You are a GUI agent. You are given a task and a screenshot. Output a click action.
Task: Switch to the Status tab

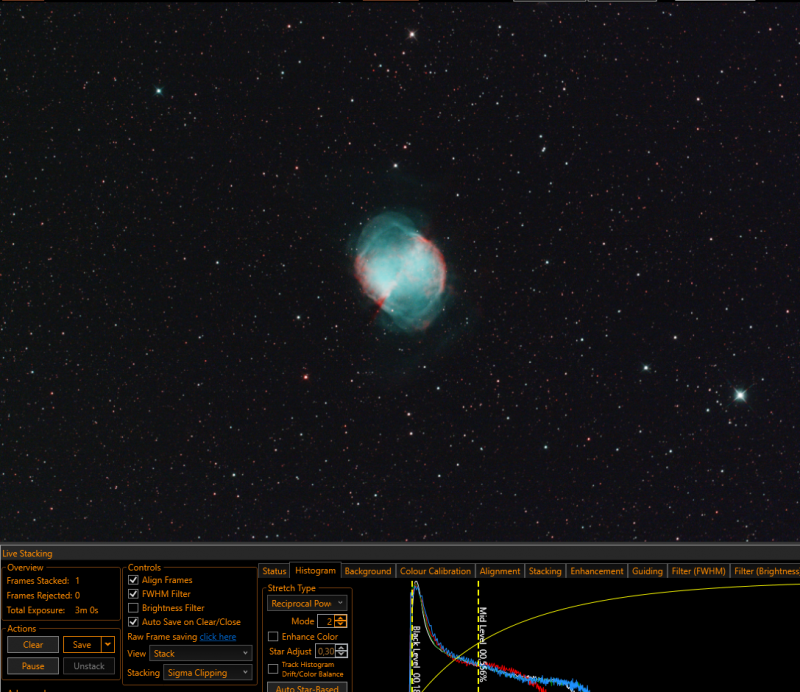(274, 571)
